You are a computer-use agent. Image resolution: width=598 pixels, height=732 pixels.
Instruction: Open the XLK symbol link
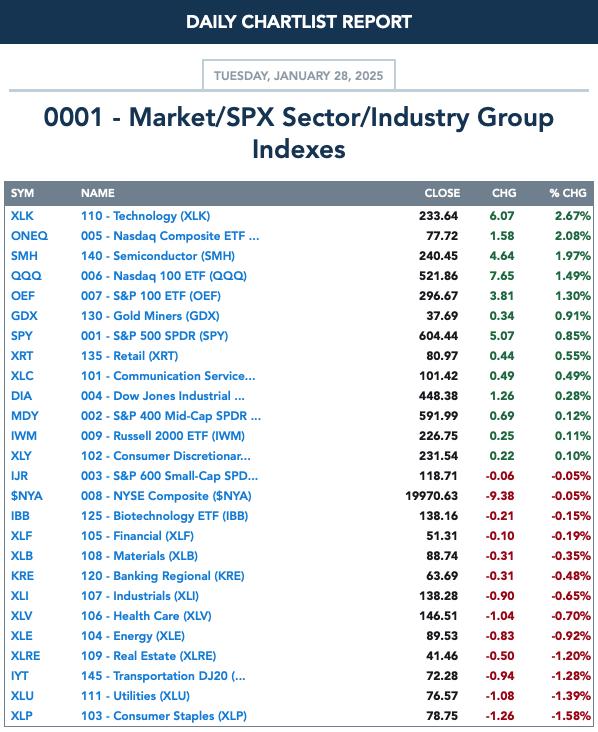tap(22, 216)
